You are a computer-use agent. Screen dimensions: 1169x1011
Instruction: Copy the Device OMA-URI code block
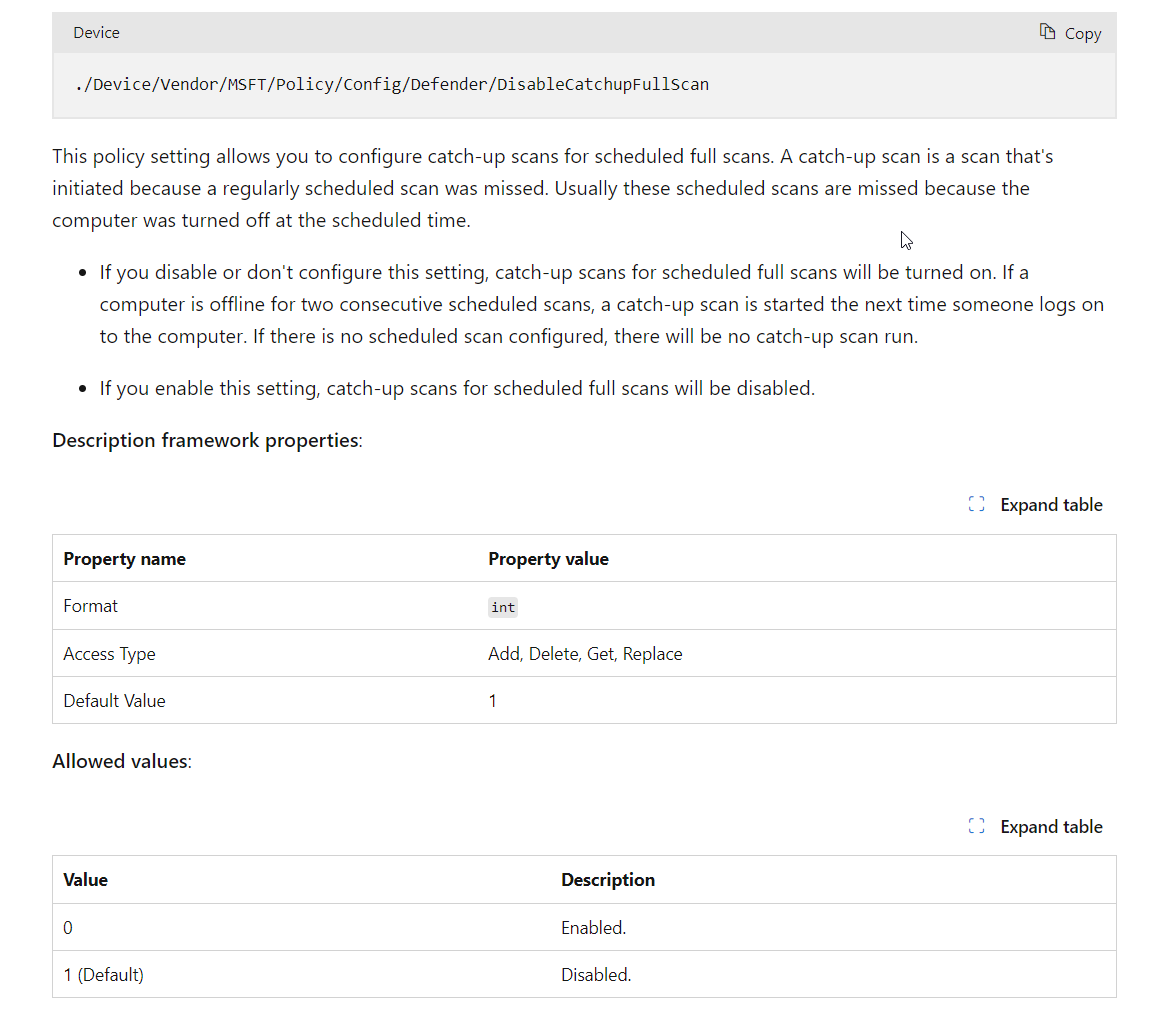pyautogui.click(x=1070, y=33)
